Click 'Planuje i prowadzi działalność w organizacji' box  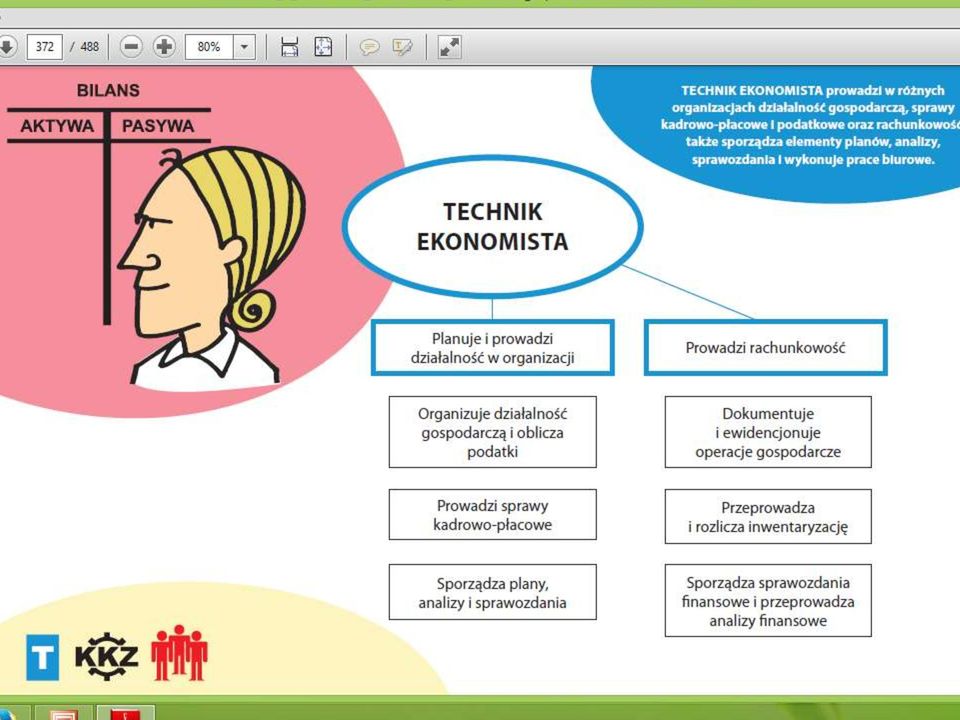coord(492,348)
